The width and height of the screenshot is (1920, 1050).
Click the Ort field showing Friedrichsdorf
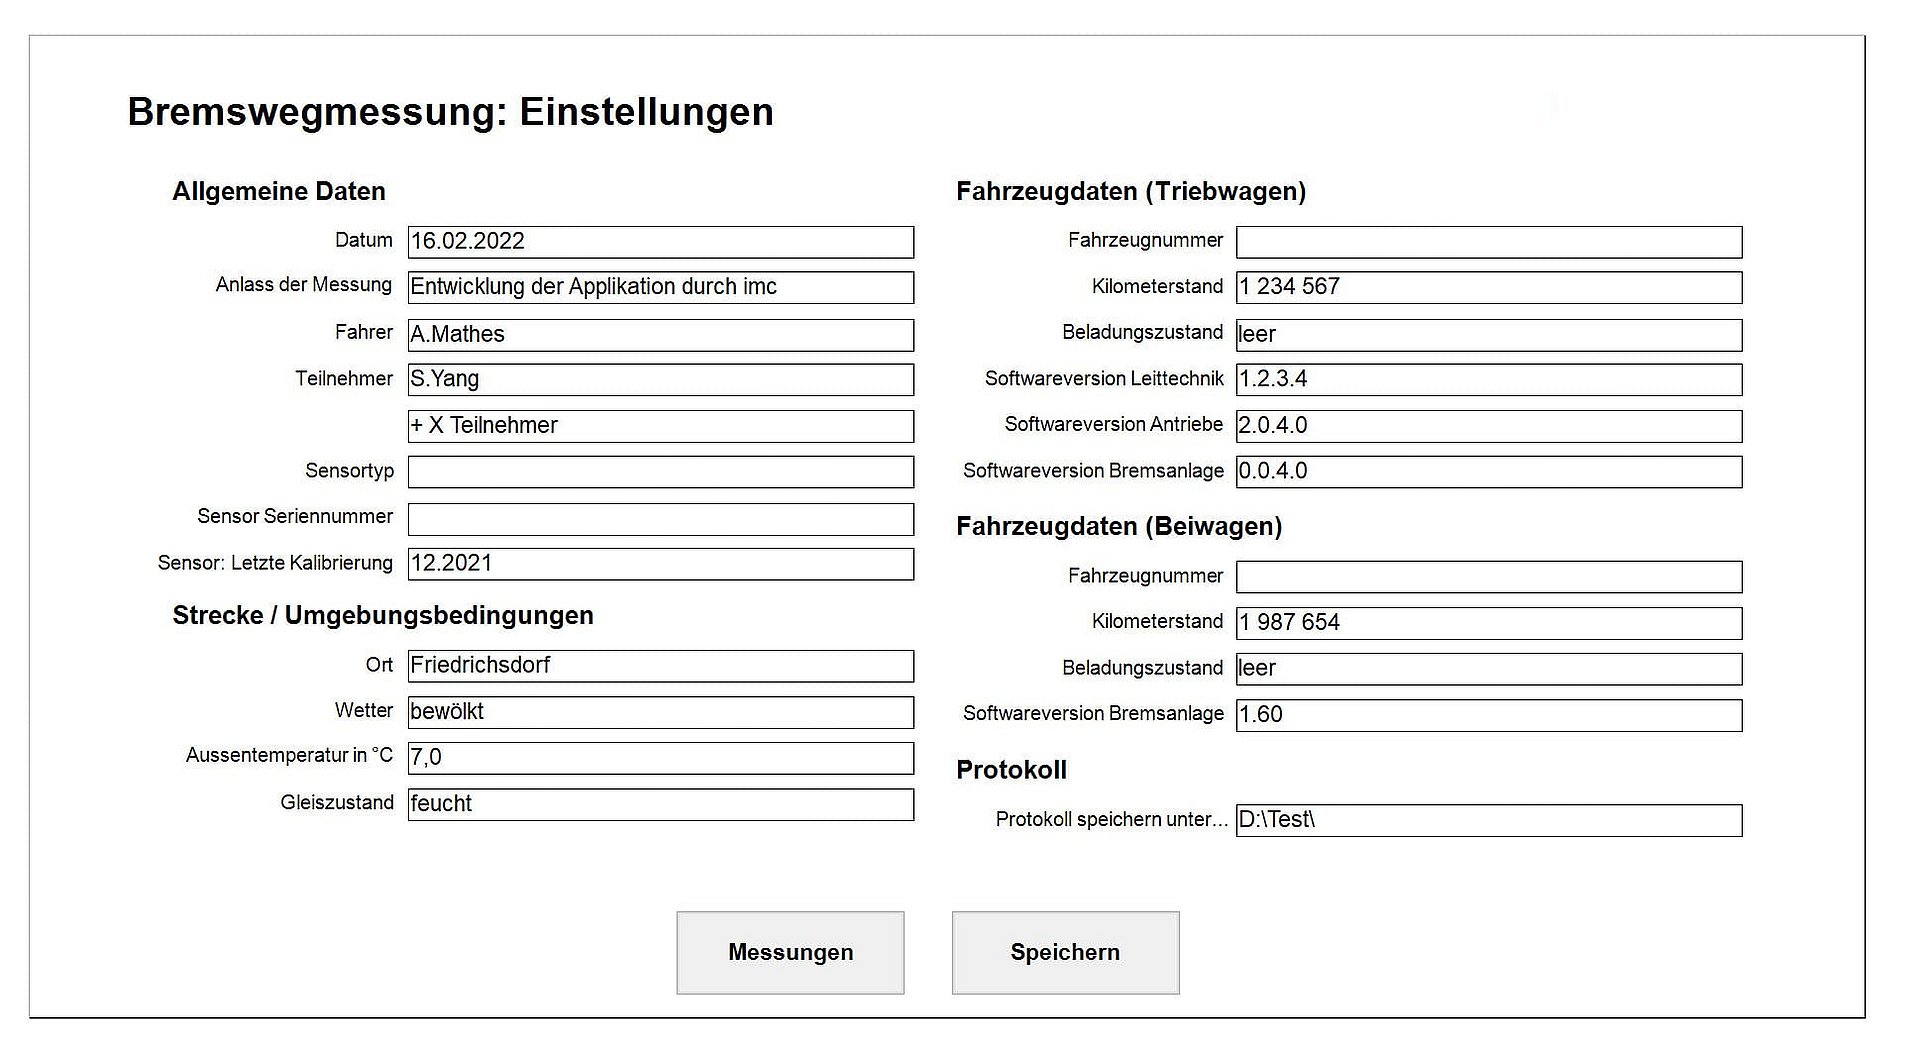[660, 665]
